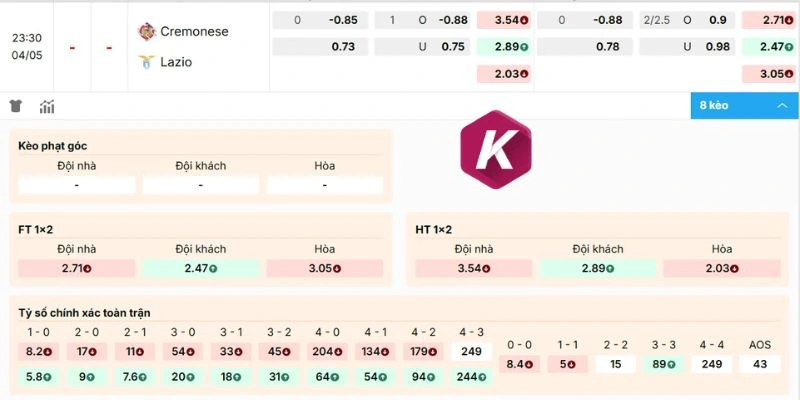The height and width of the screenshot is (400, 800).
Task: Pick handicap odds -0.85
Action: 320,20
